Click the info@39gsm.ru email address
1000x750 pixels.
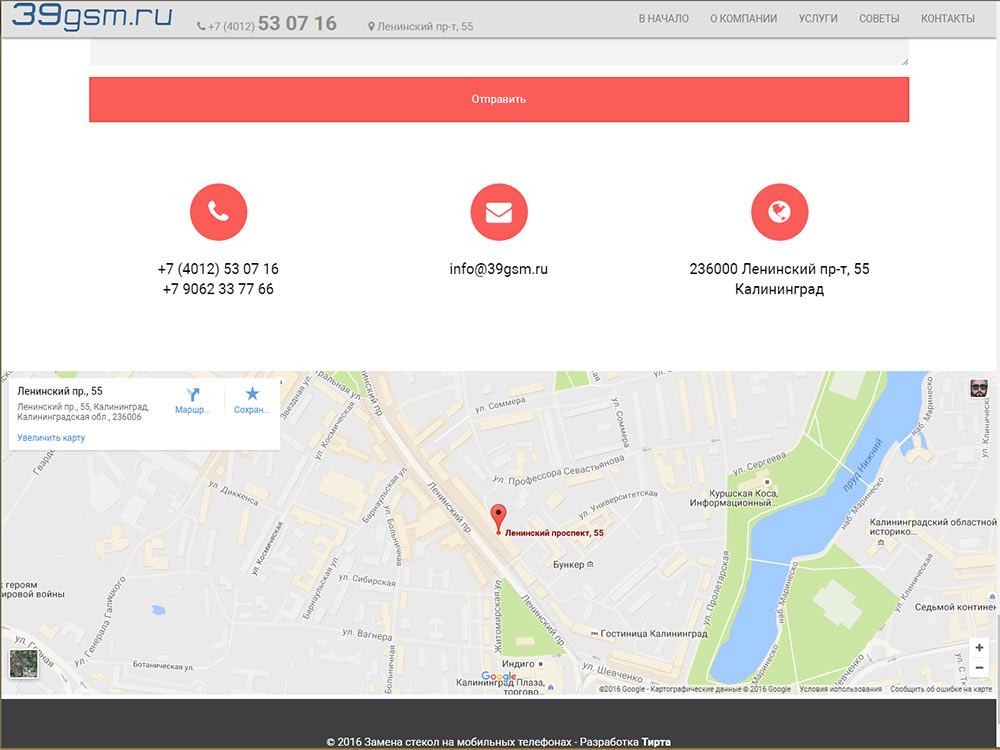click(x=499, y=268)
